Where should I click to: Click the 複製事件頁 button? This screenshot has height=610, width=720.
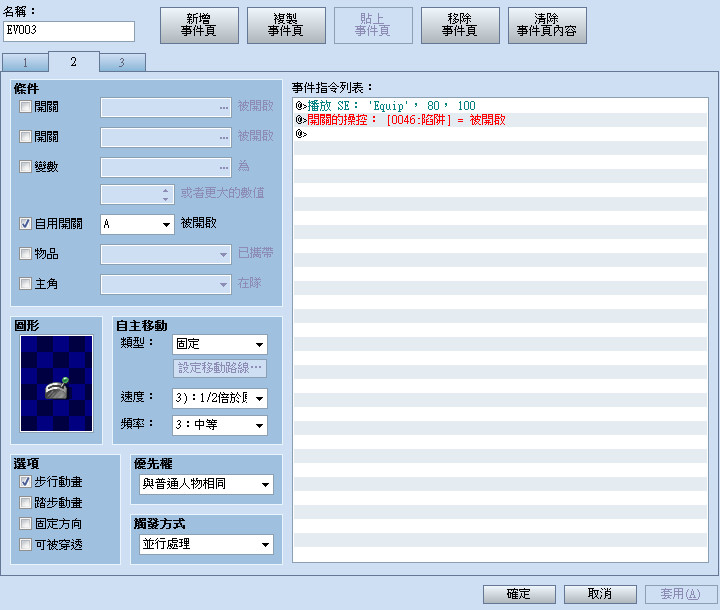click(x=286, y=25)
